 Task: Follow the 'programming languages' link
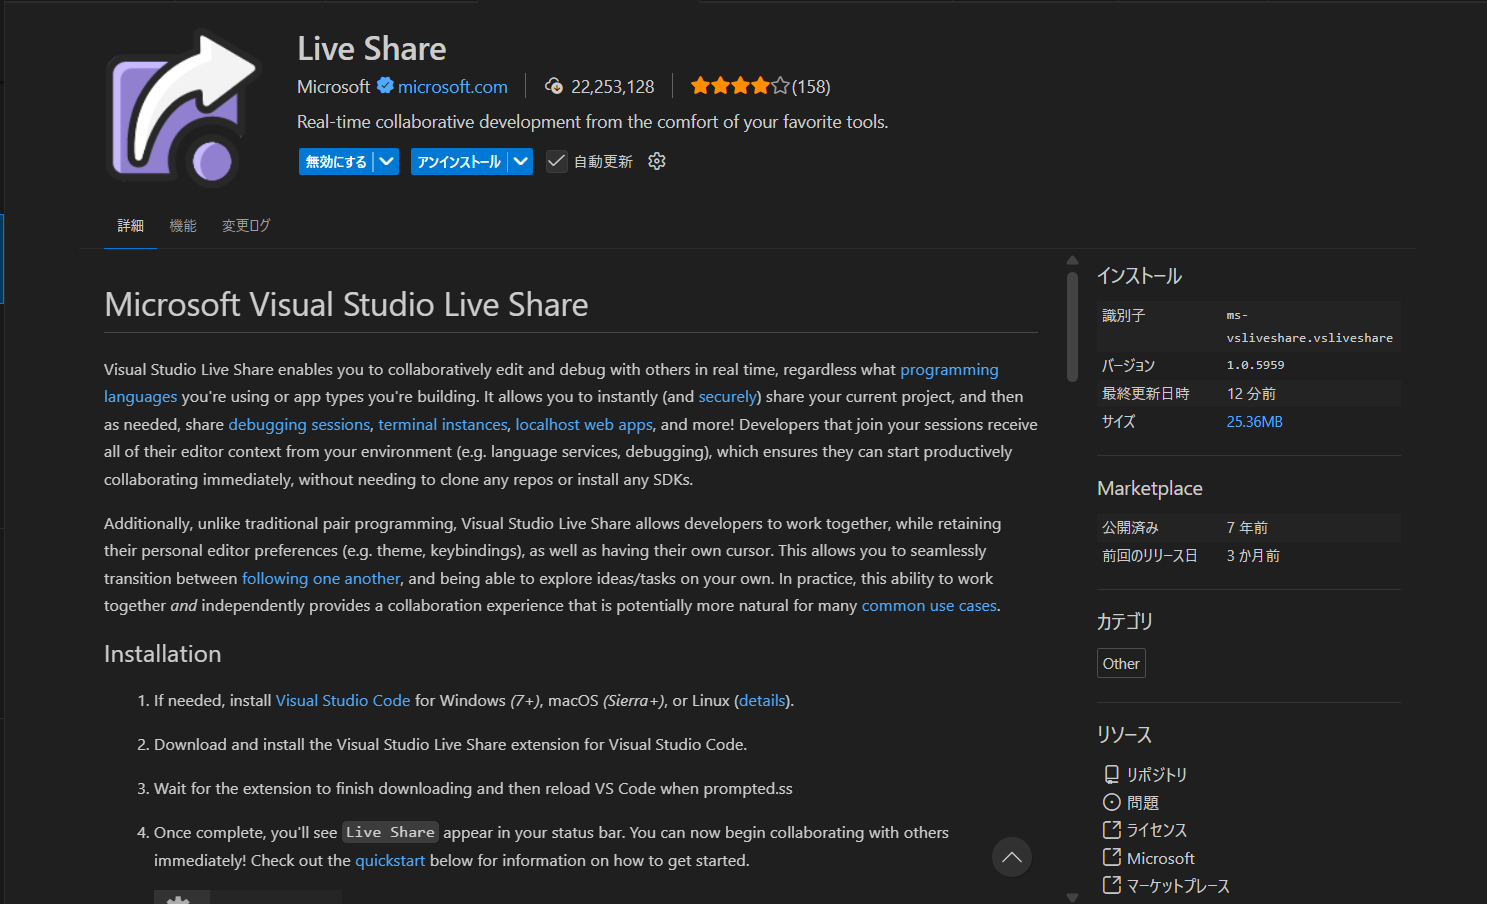949,370
